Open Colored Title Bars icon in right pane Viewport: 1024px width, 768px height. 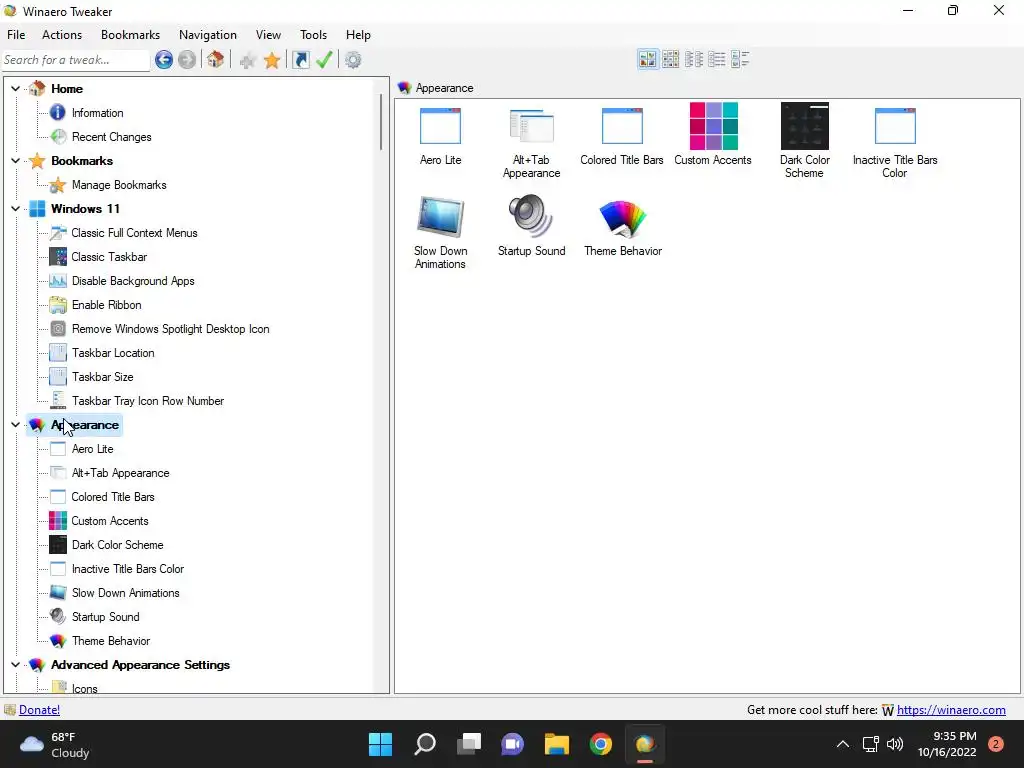click(622, 136)
